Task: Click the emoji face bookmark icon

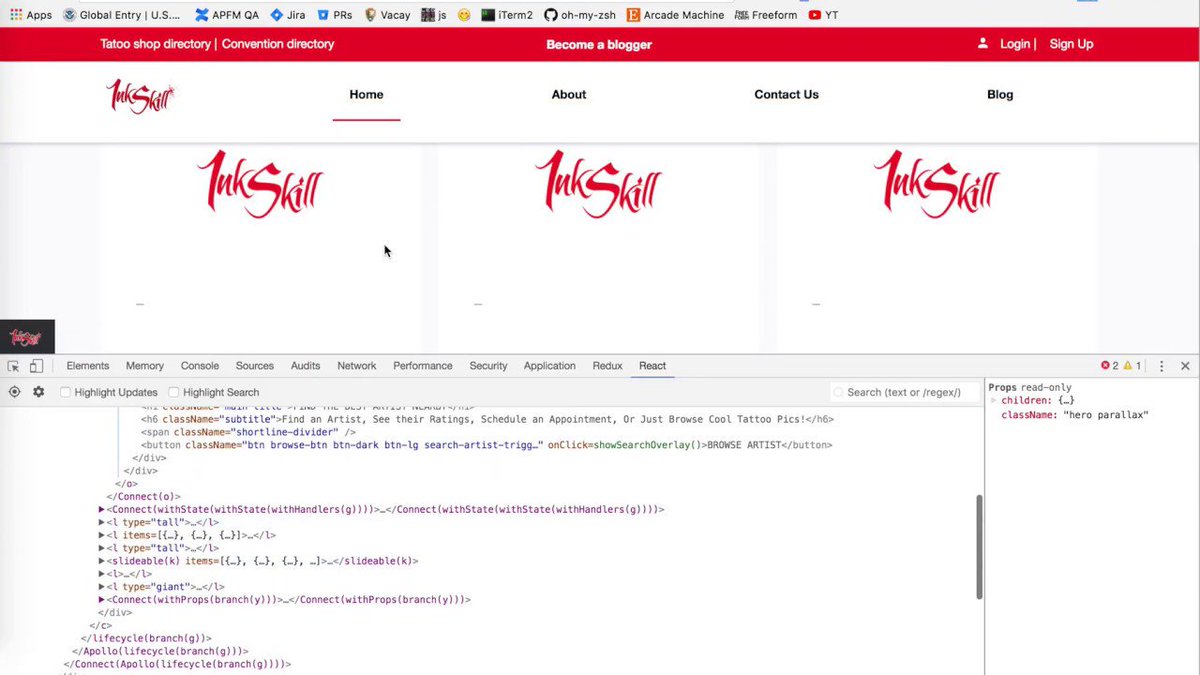Action: 464,15
